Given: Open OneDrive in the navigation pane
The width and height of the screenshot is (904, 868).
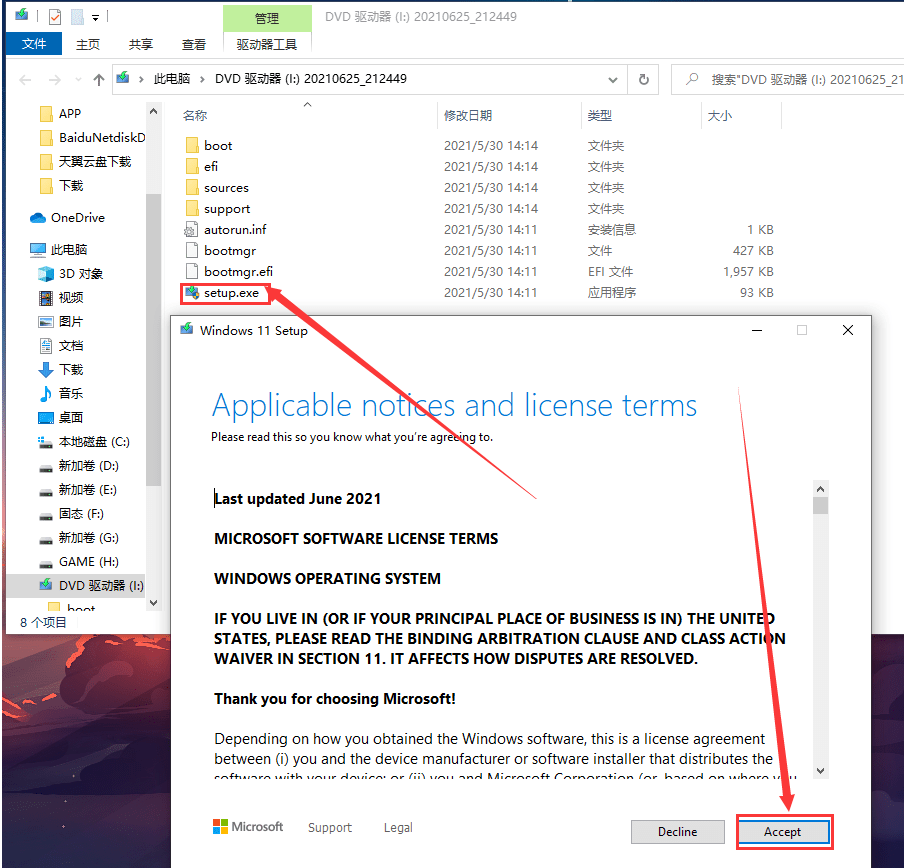Looking at the screenshot, I should coord(67,218).
